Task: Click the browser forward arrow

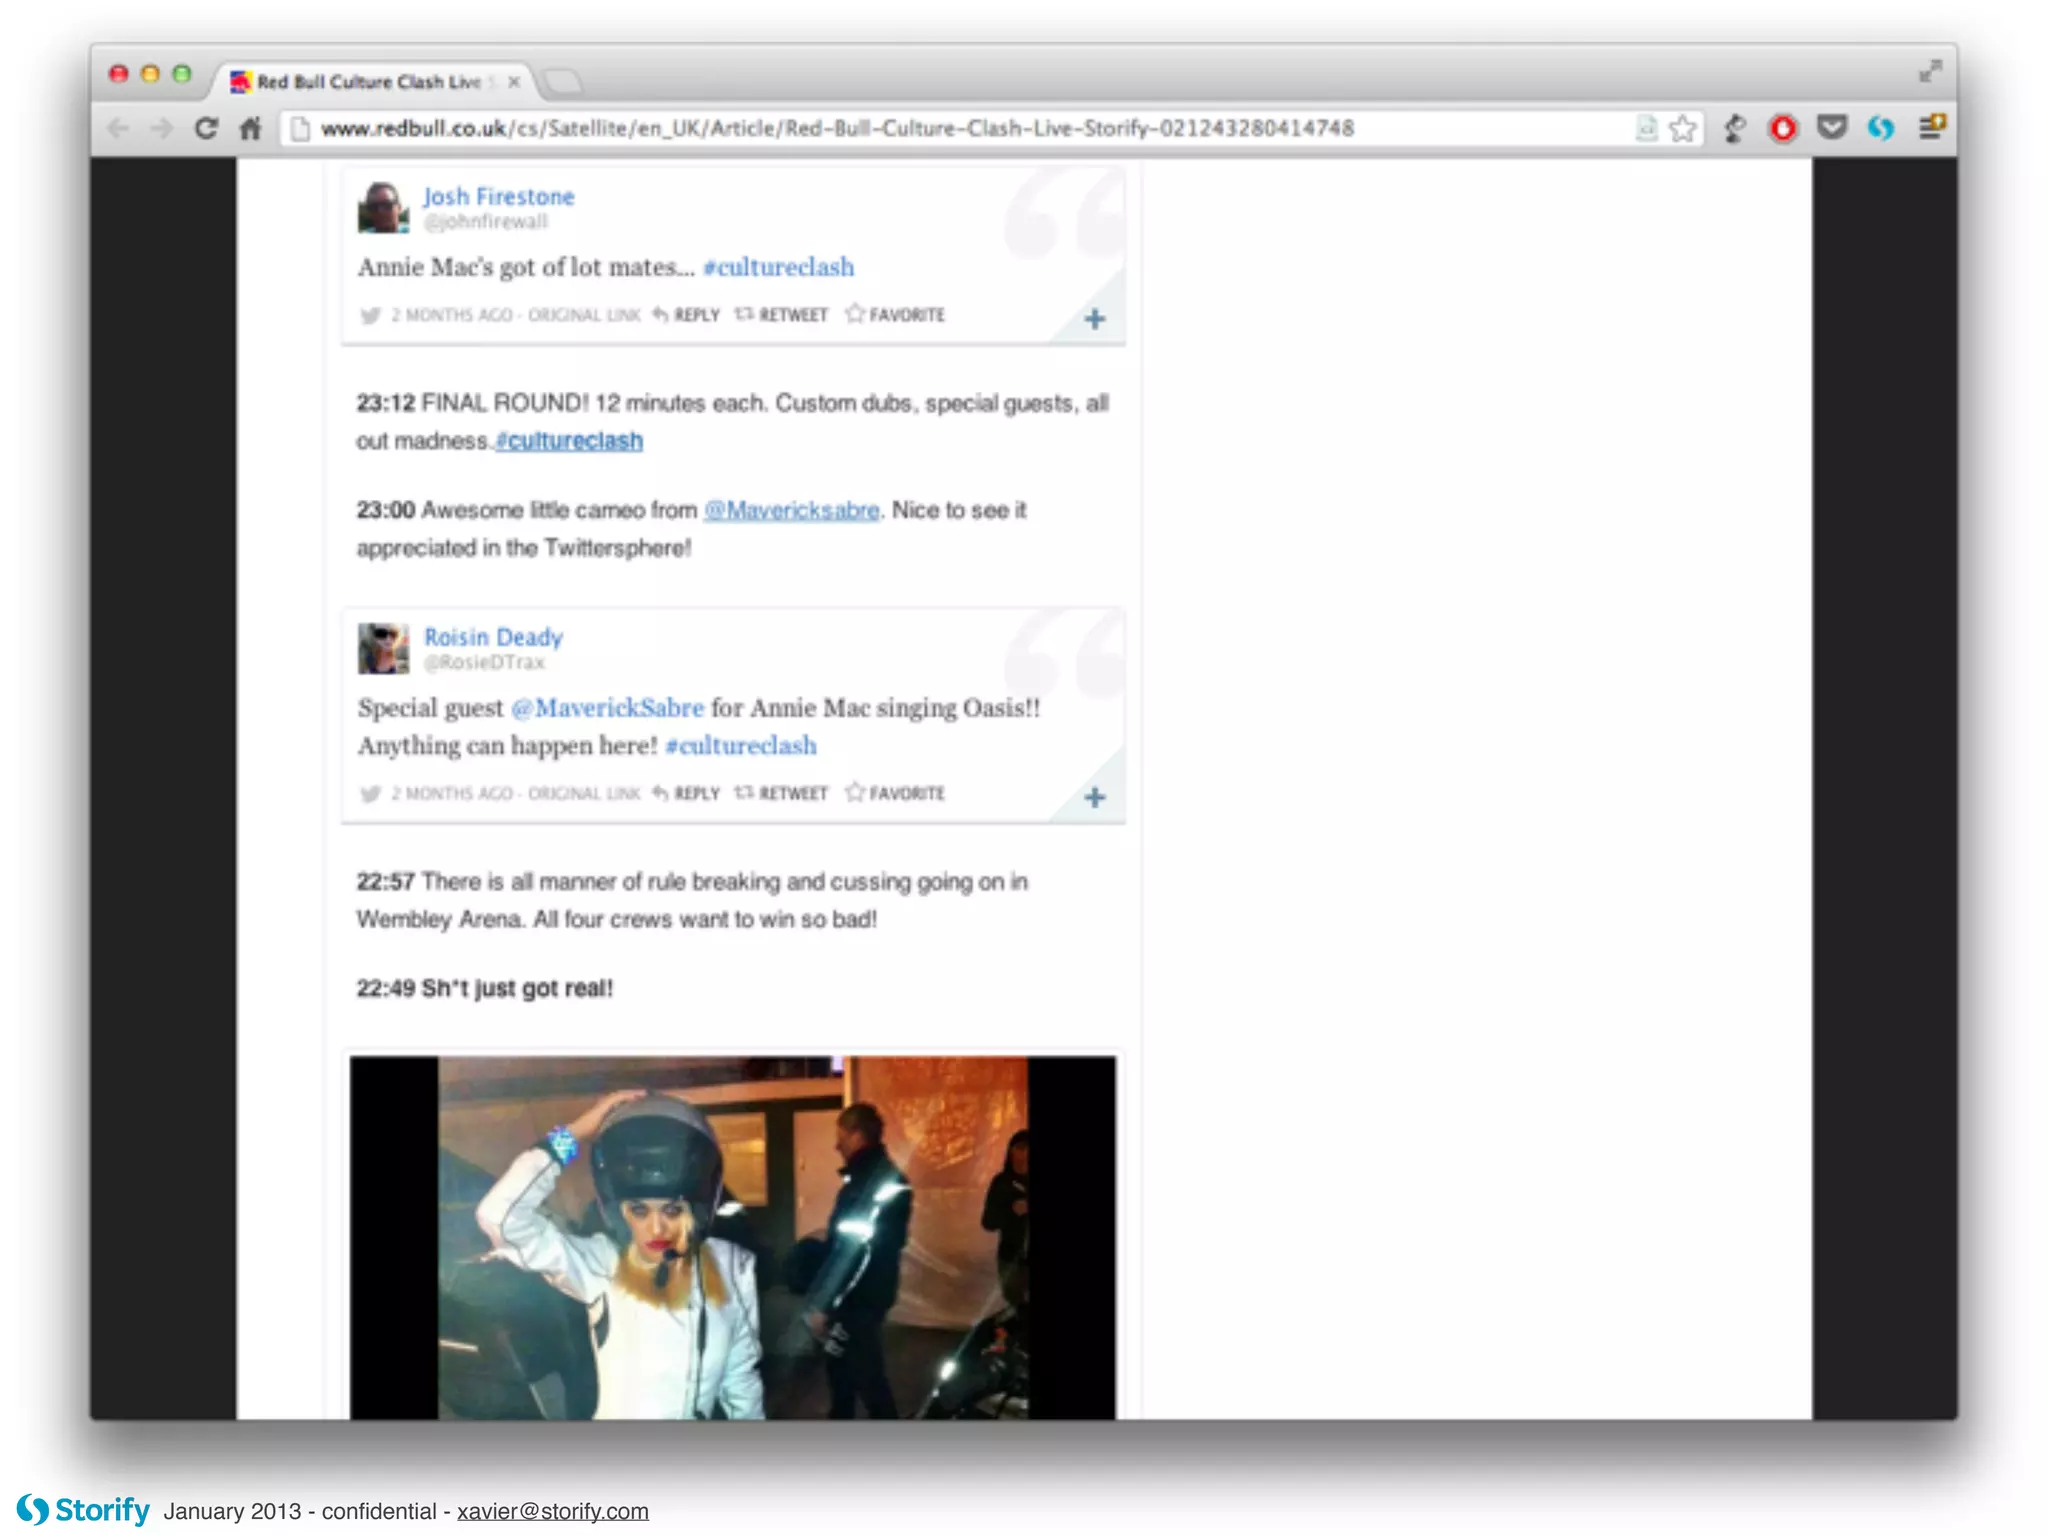Action: coord(161,128)
